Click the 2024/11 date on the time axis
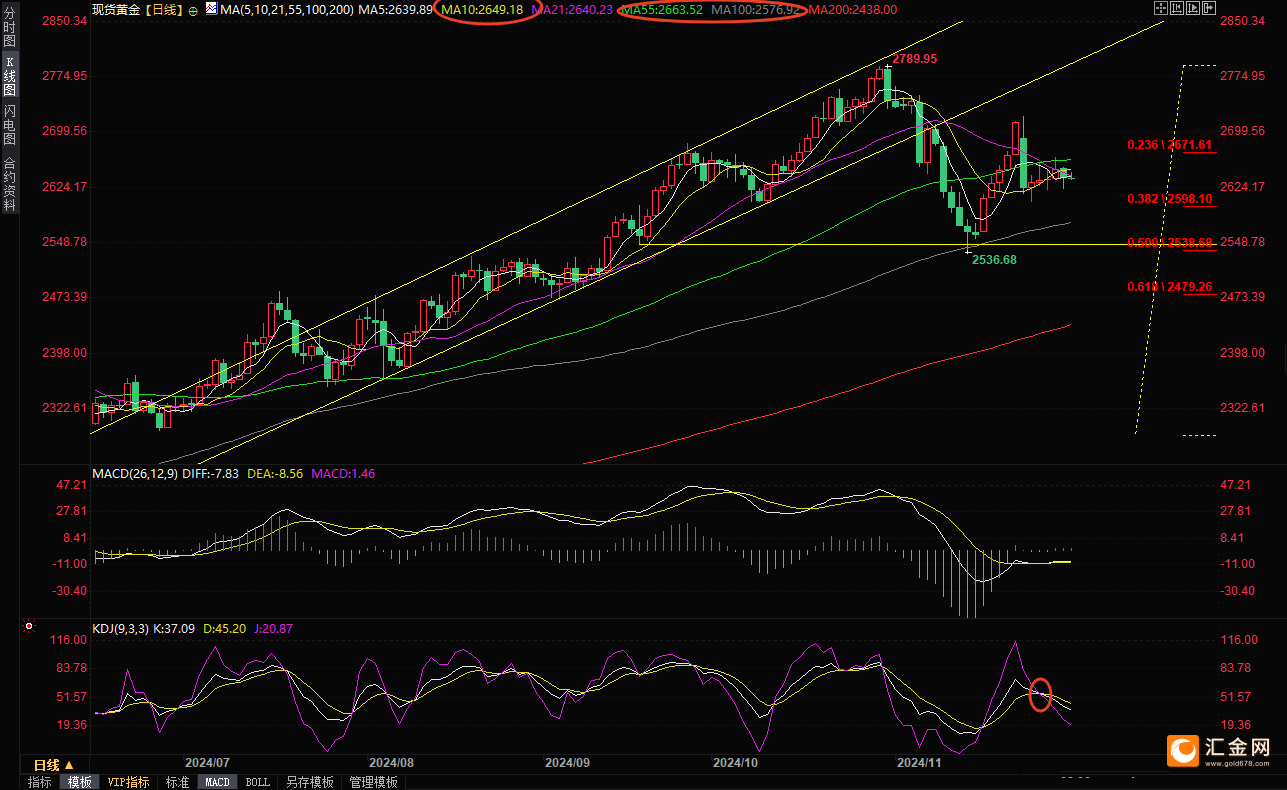The image size is (1287, 790). click(918, 762)
